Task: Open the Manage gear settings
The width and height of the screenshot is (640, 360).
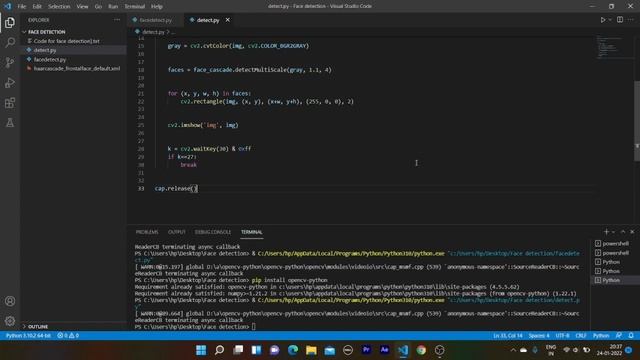Action: pyautogui.click(x=10, y=321)
